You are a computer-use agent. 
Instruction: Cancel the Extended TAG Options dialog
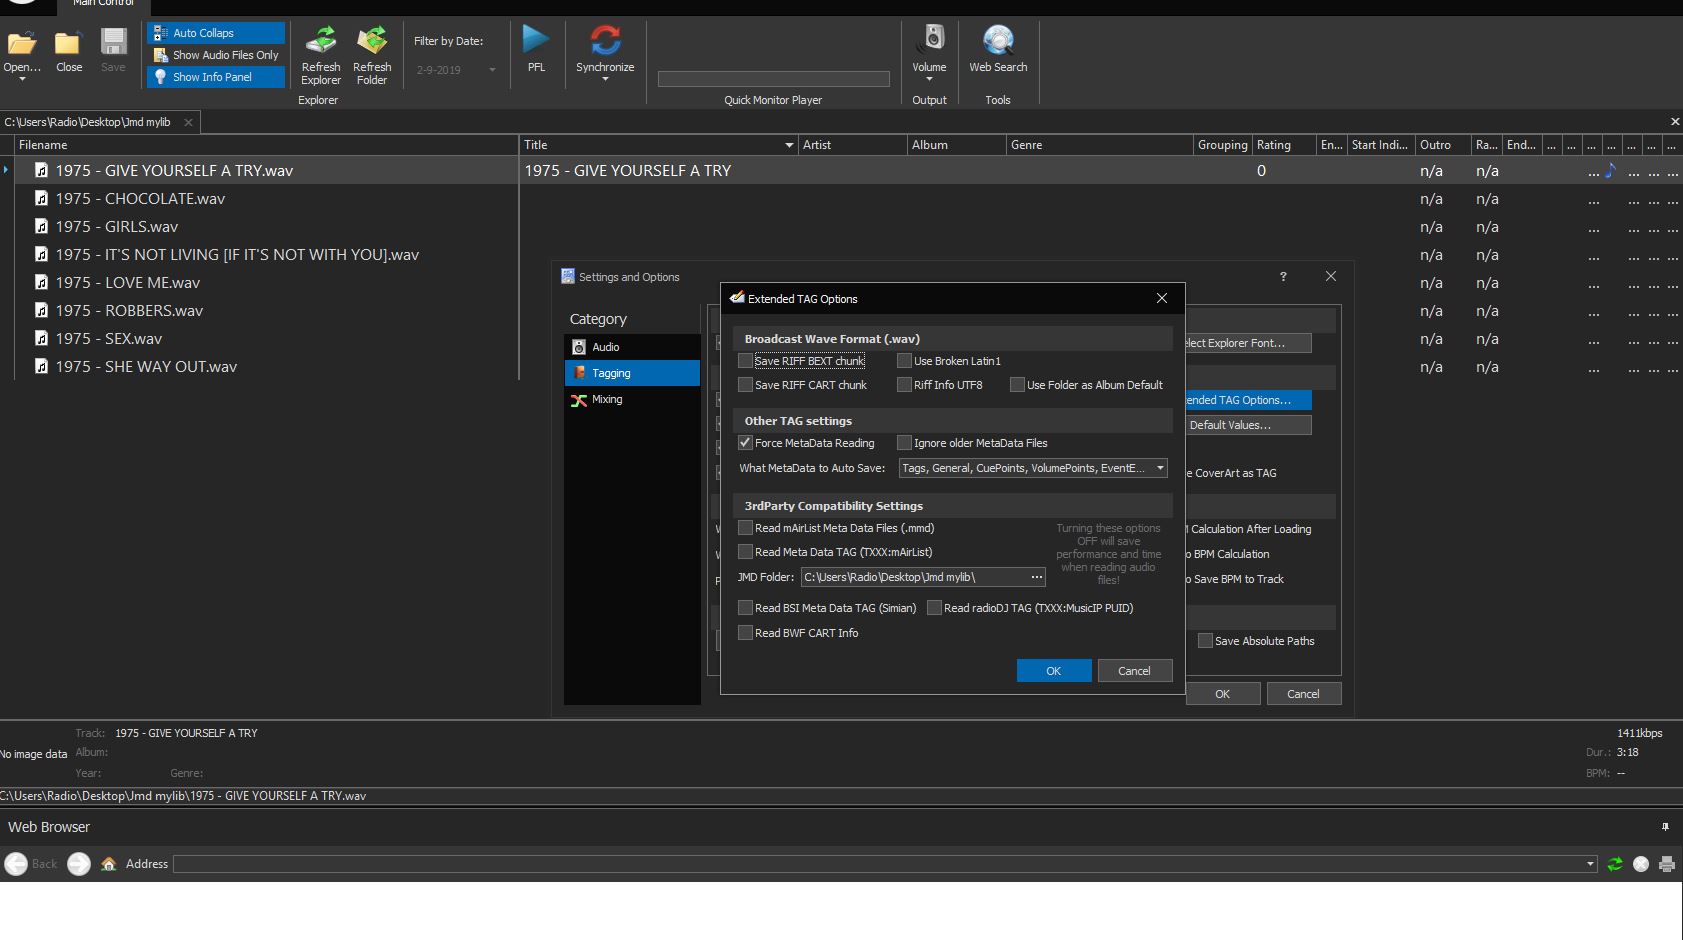[x=1135, y=671]
